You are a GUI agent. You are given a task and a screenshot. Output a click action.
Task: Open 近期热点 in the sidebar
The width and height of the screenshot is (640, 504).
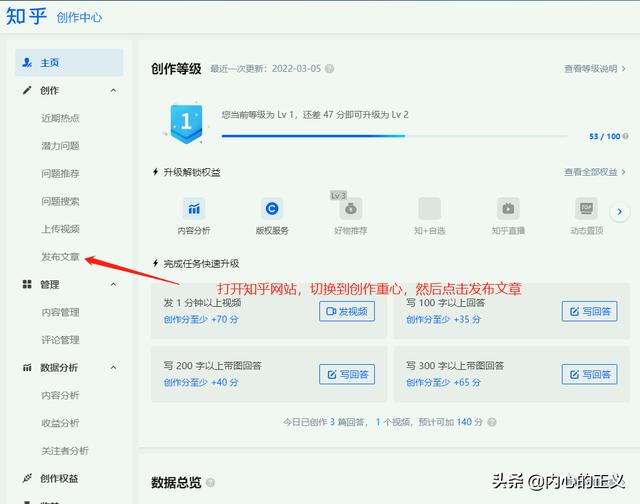point(60,118)
